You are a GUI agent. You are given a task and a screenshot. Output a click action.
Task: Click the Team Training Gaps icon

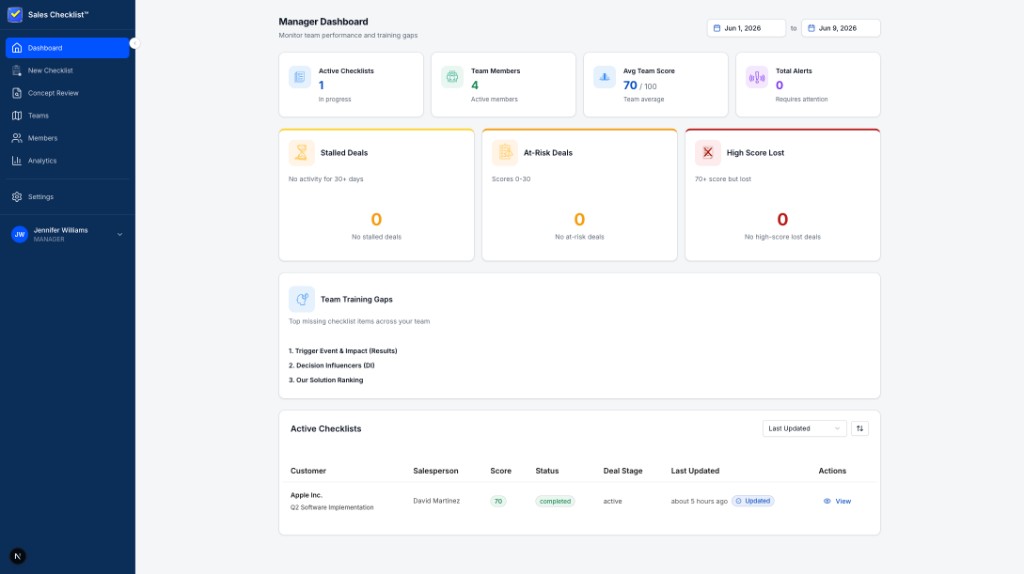302,299
